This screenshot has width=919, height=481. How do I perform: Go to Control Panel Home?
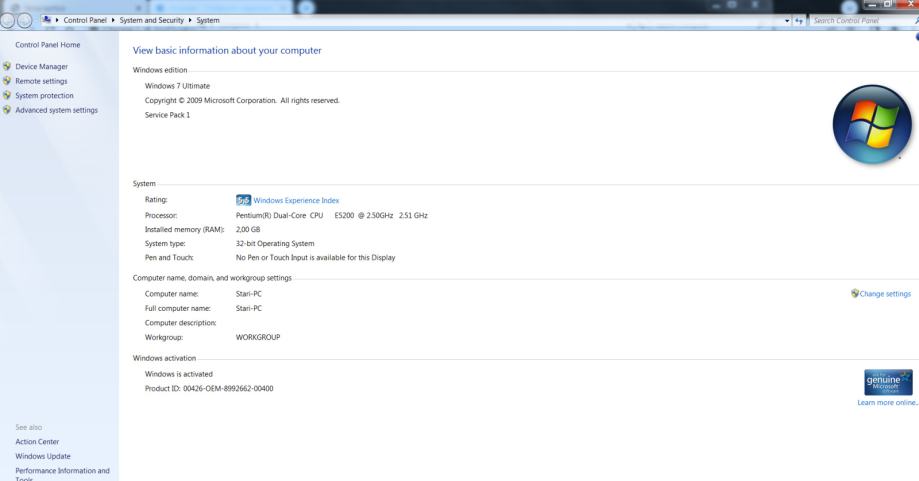[47, 45]
